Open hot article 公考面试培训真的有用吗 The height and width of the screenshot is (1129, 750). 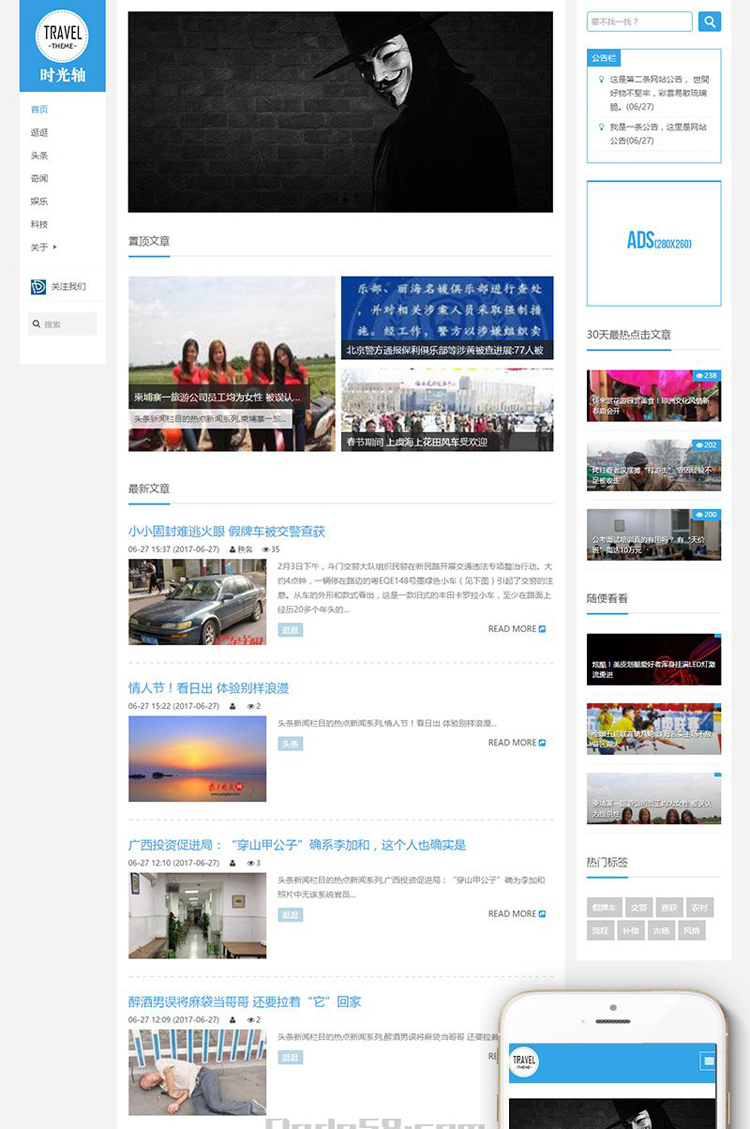pos(654,534)
